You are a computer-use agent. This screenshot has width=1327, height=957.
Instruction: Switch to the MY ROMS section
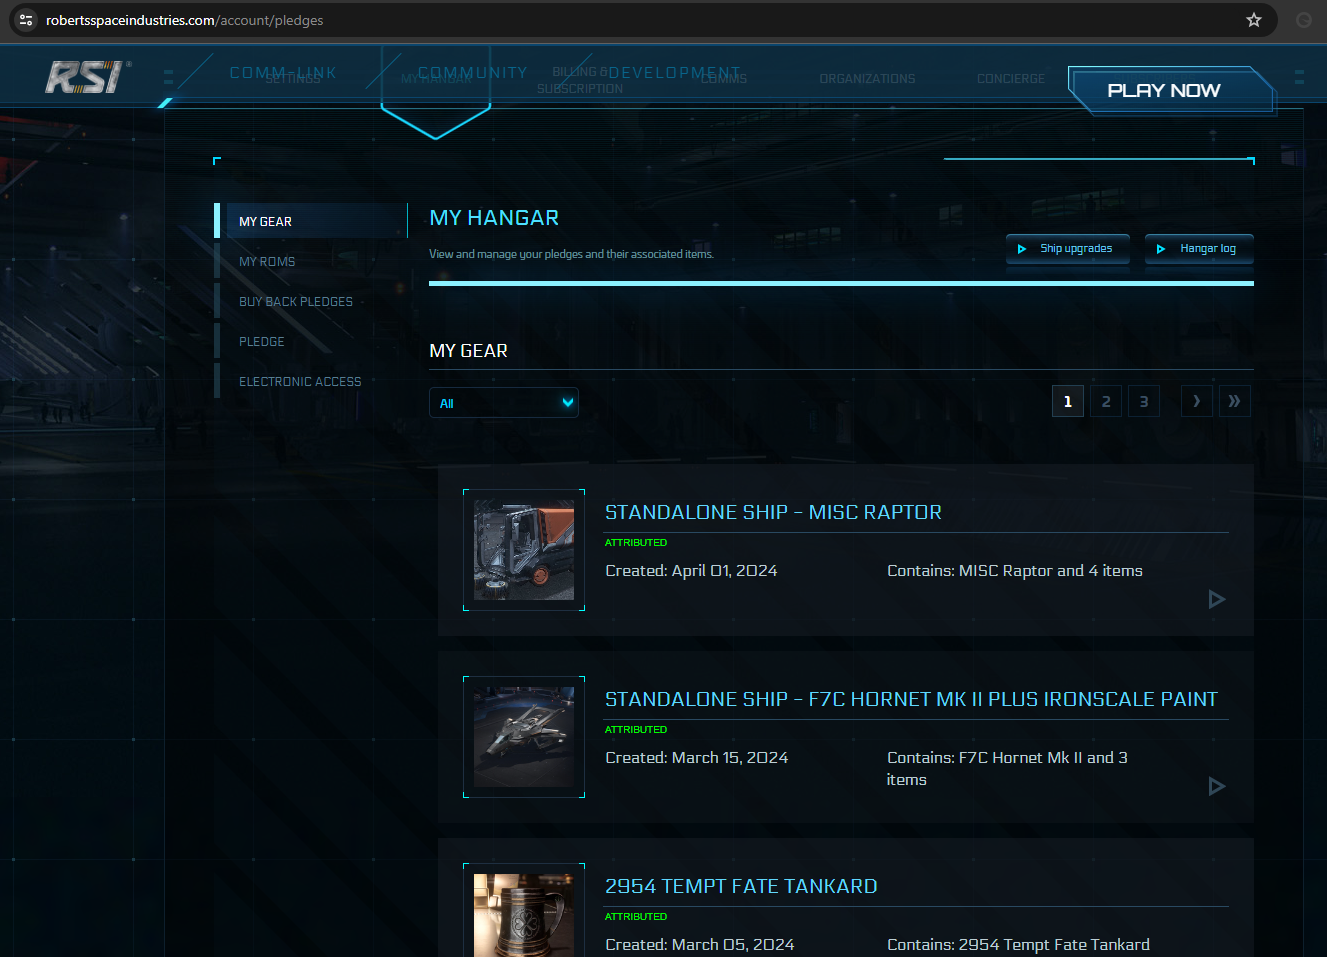pos(266,261)
